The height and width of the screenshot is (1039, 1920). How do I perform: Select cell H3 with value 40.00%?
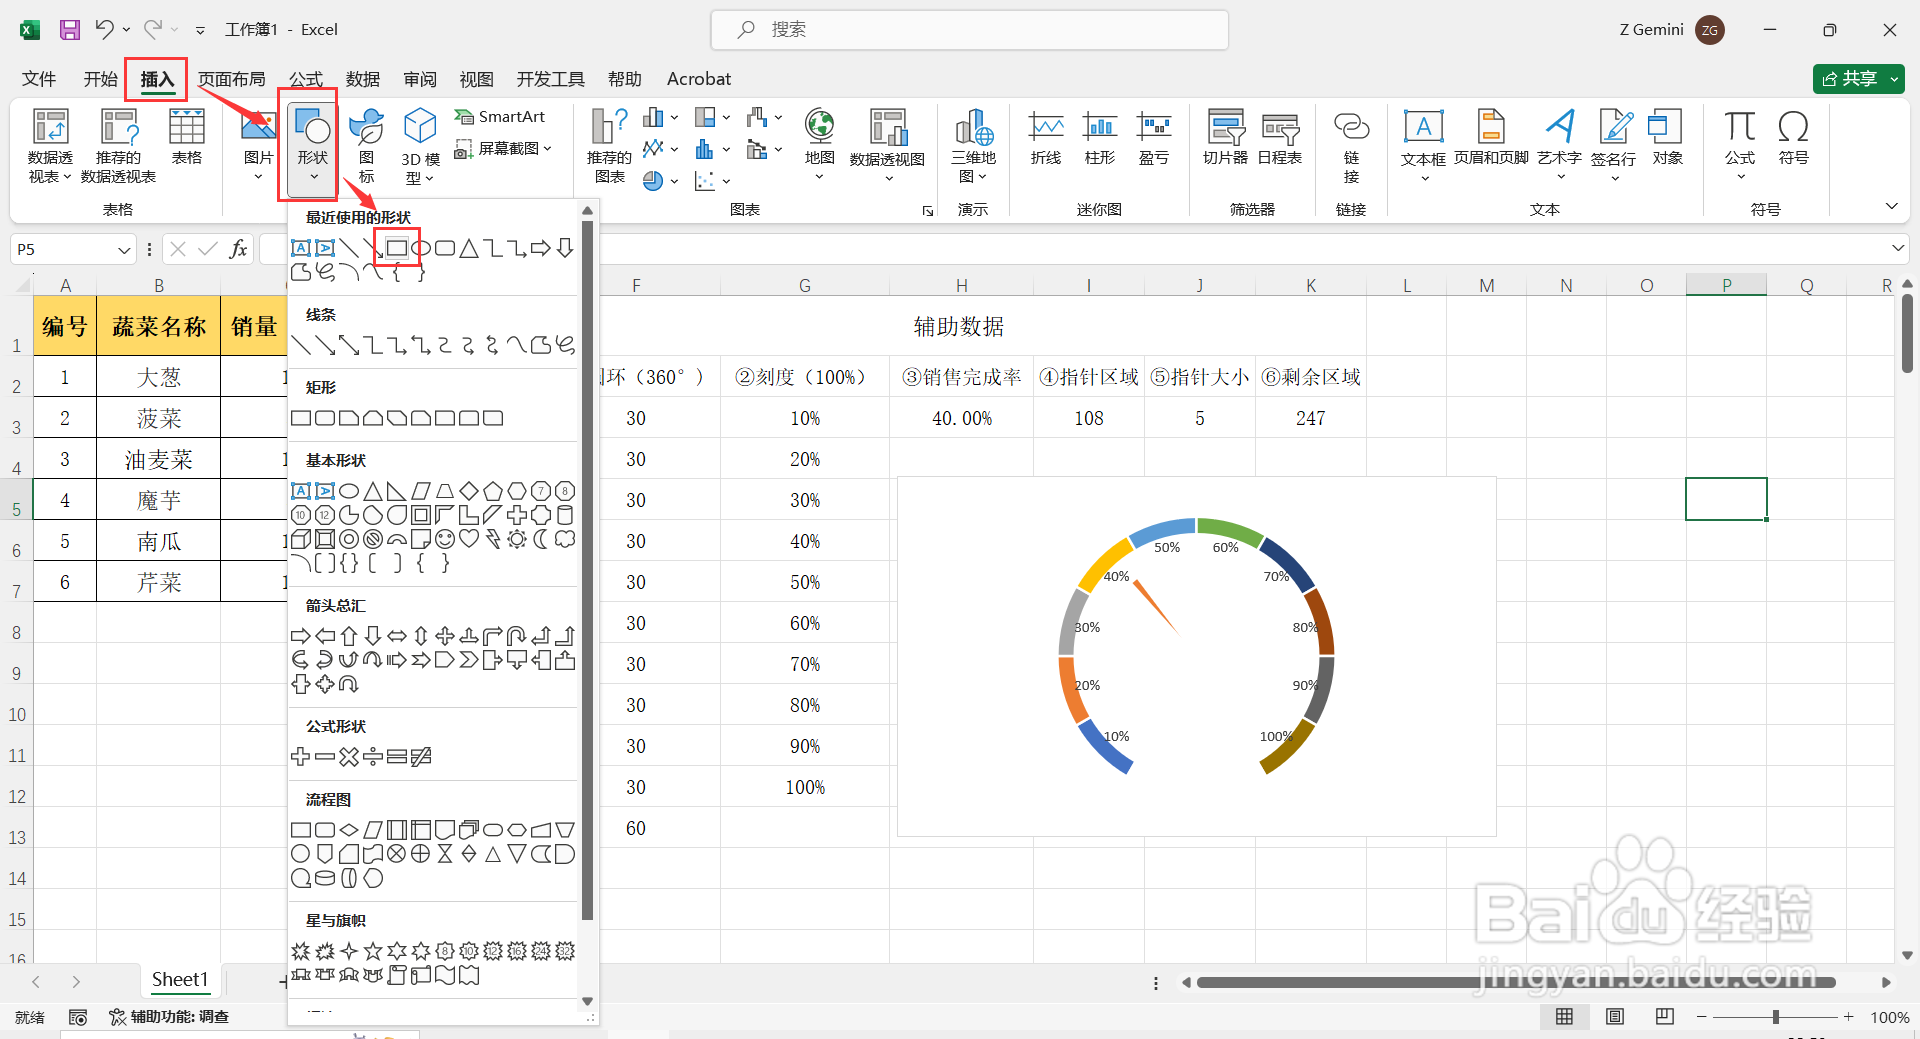[x=961, y=418]
